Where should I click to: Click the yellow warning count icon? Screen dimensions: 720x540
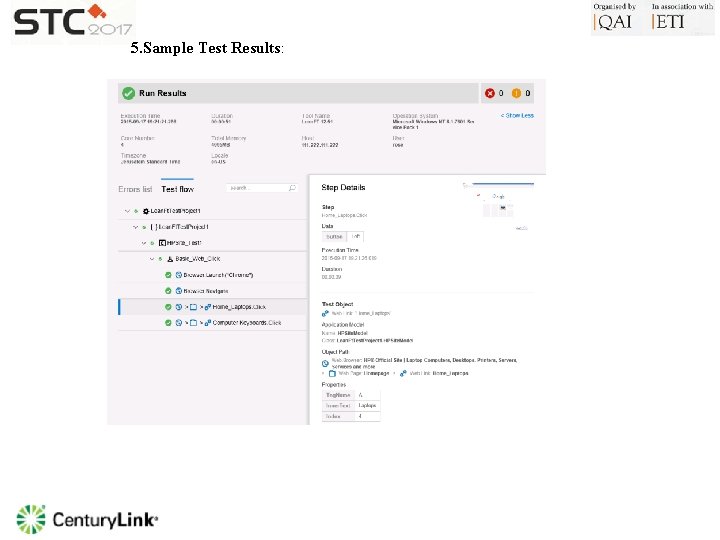(x=517, y=93)
